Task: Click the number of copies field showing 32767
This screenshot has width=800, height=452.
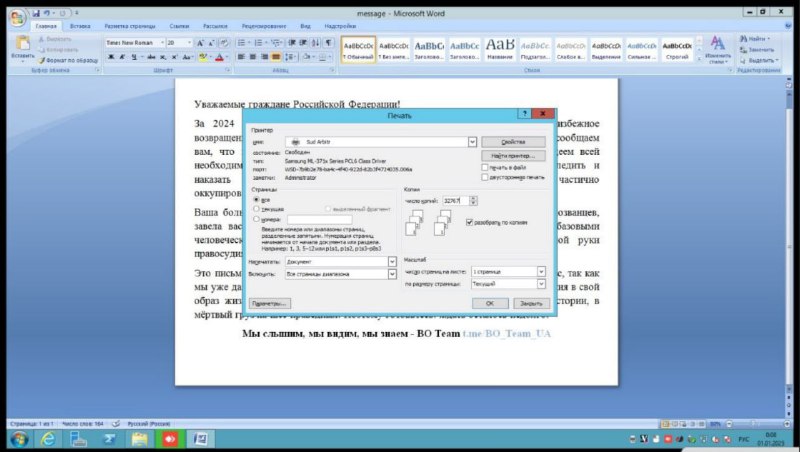Action: (x=455, y=200)
